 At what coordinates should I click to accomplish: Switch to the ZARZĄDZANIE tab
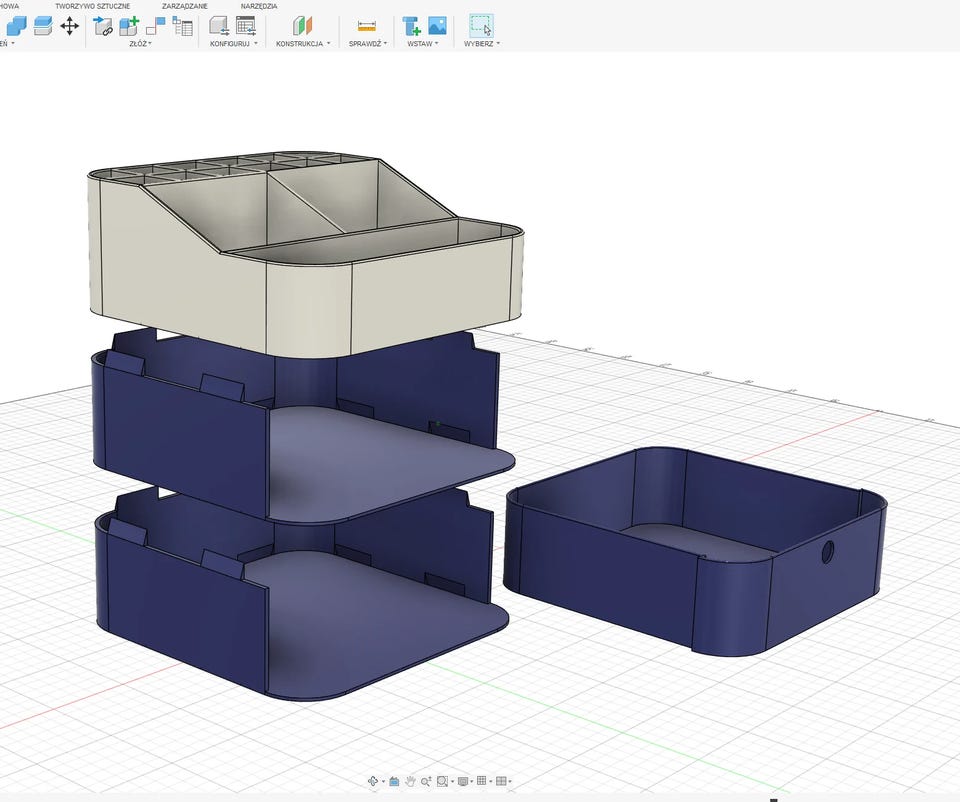click(184, 6)
